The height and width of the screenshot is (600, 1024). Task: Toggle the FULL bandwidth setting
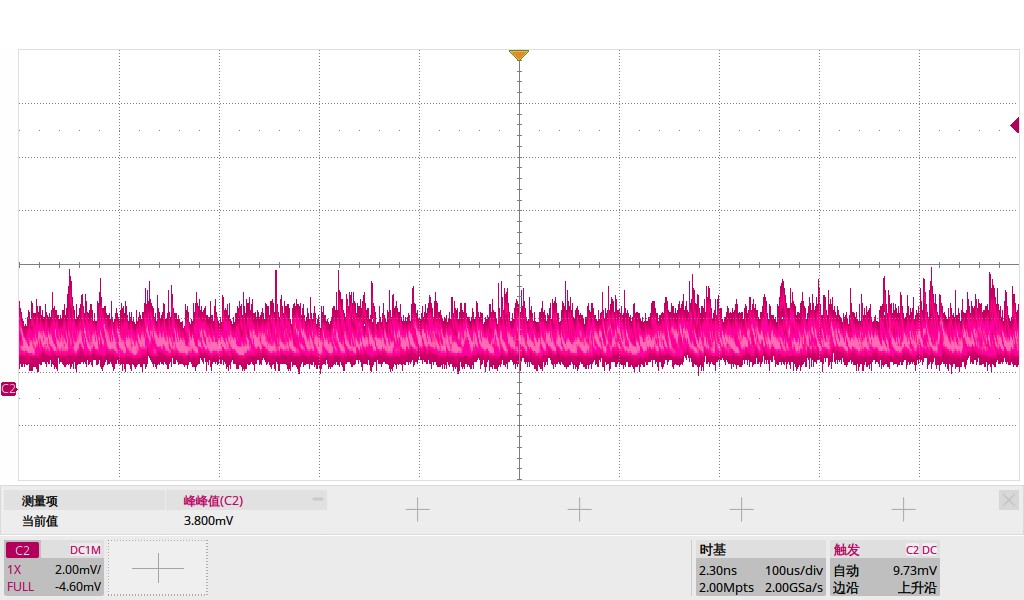(21, 586)
